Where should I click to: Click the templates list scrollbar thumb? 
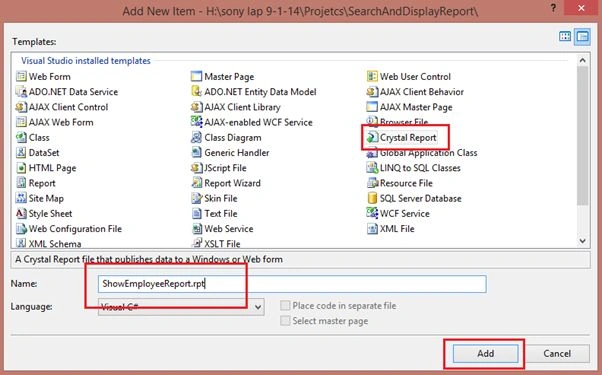coord(582,135)
